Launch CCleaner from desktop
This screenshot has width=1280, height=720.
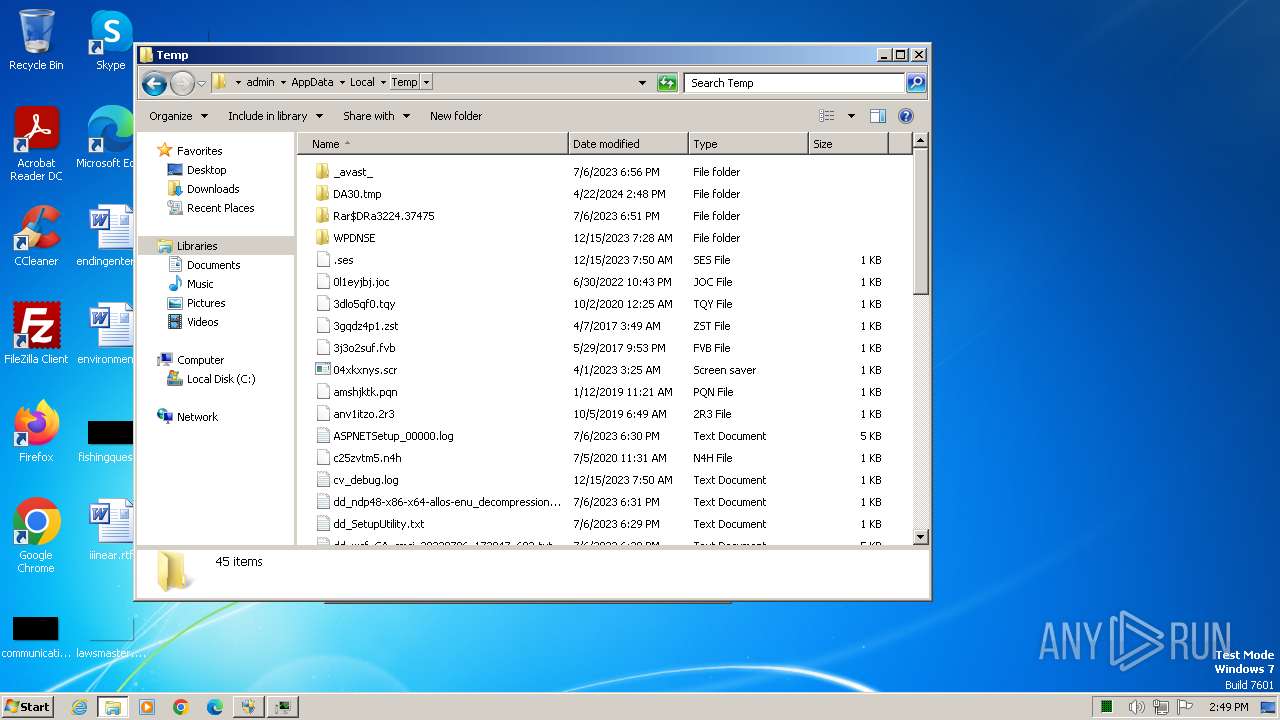tap(36, 236)
